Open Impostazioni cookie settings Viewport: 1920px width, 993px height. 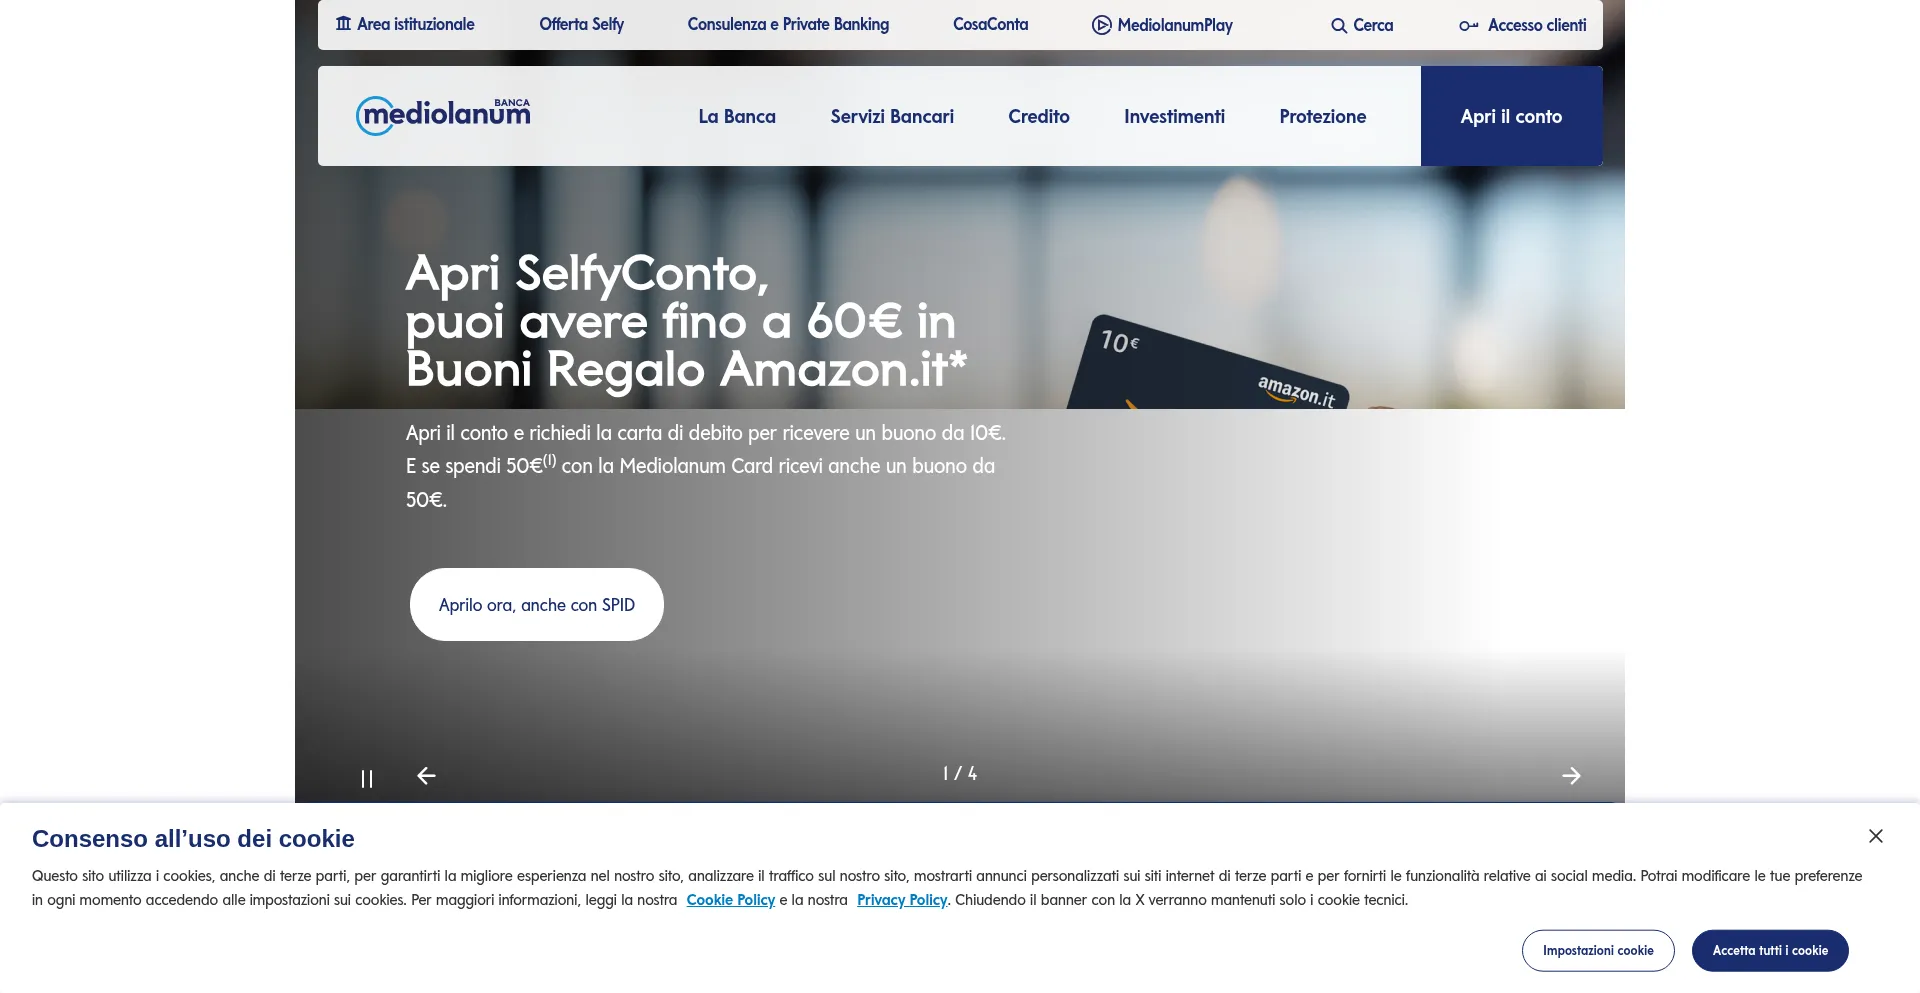click(1598, 951)
